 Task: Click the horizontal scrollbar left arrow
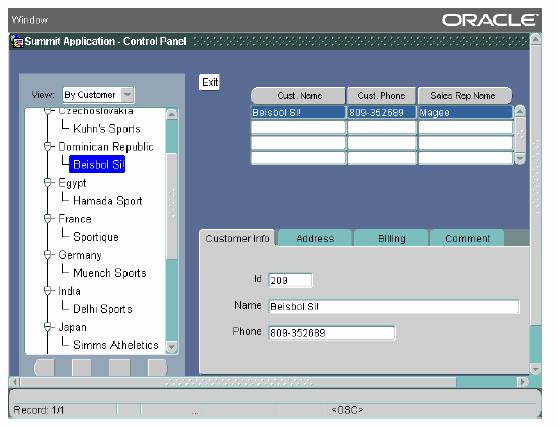click(x=15, y=382)
